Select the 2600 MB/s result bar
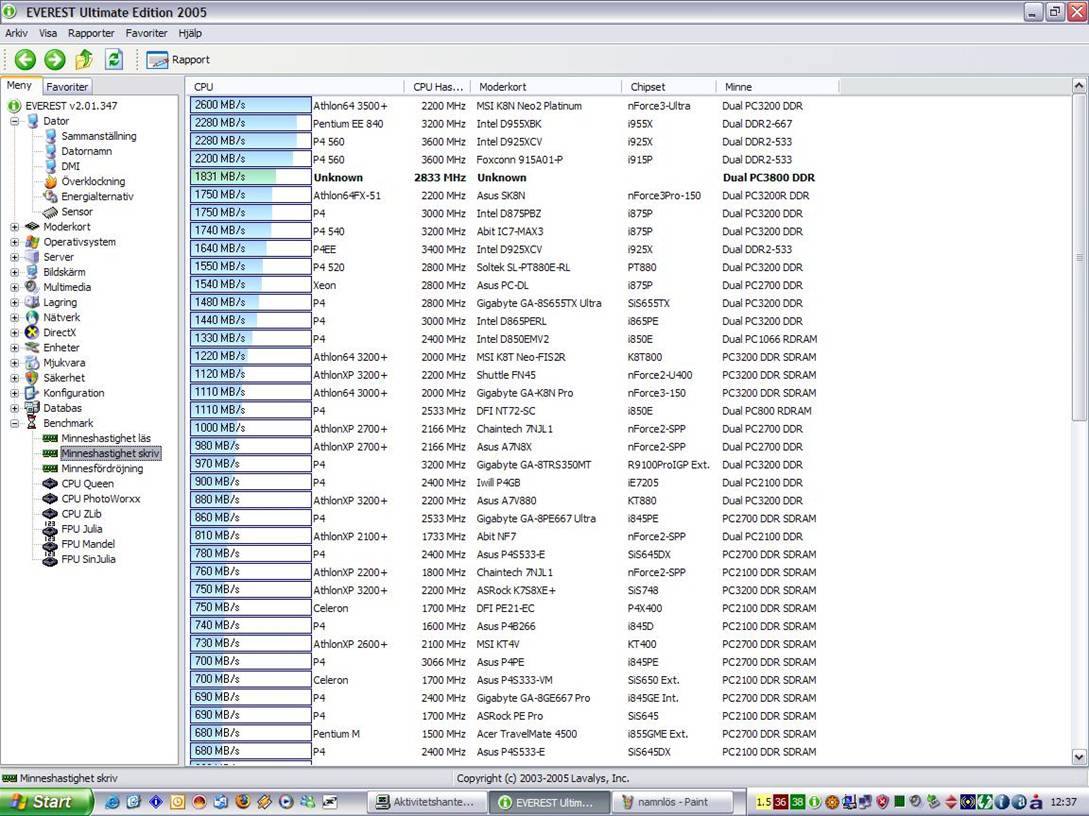1089x816 pixels. [251, 105]
